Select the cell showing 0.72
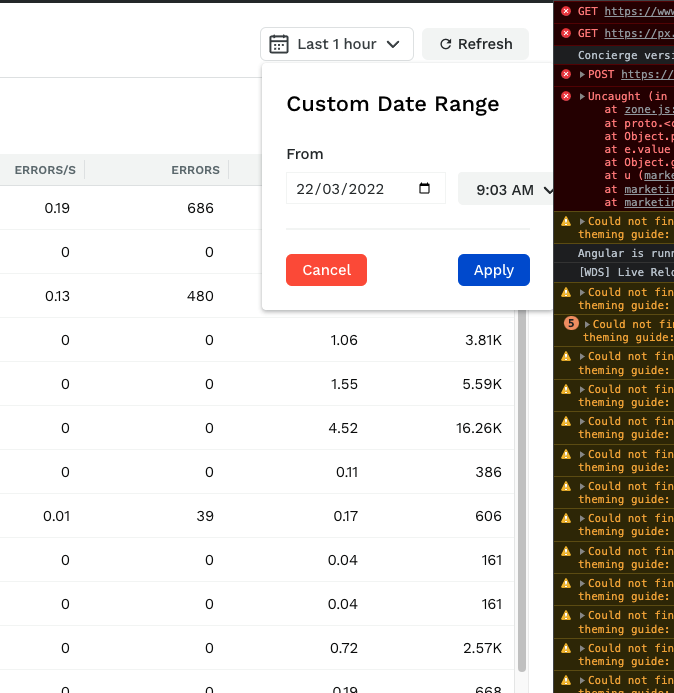 pos(344,648)
